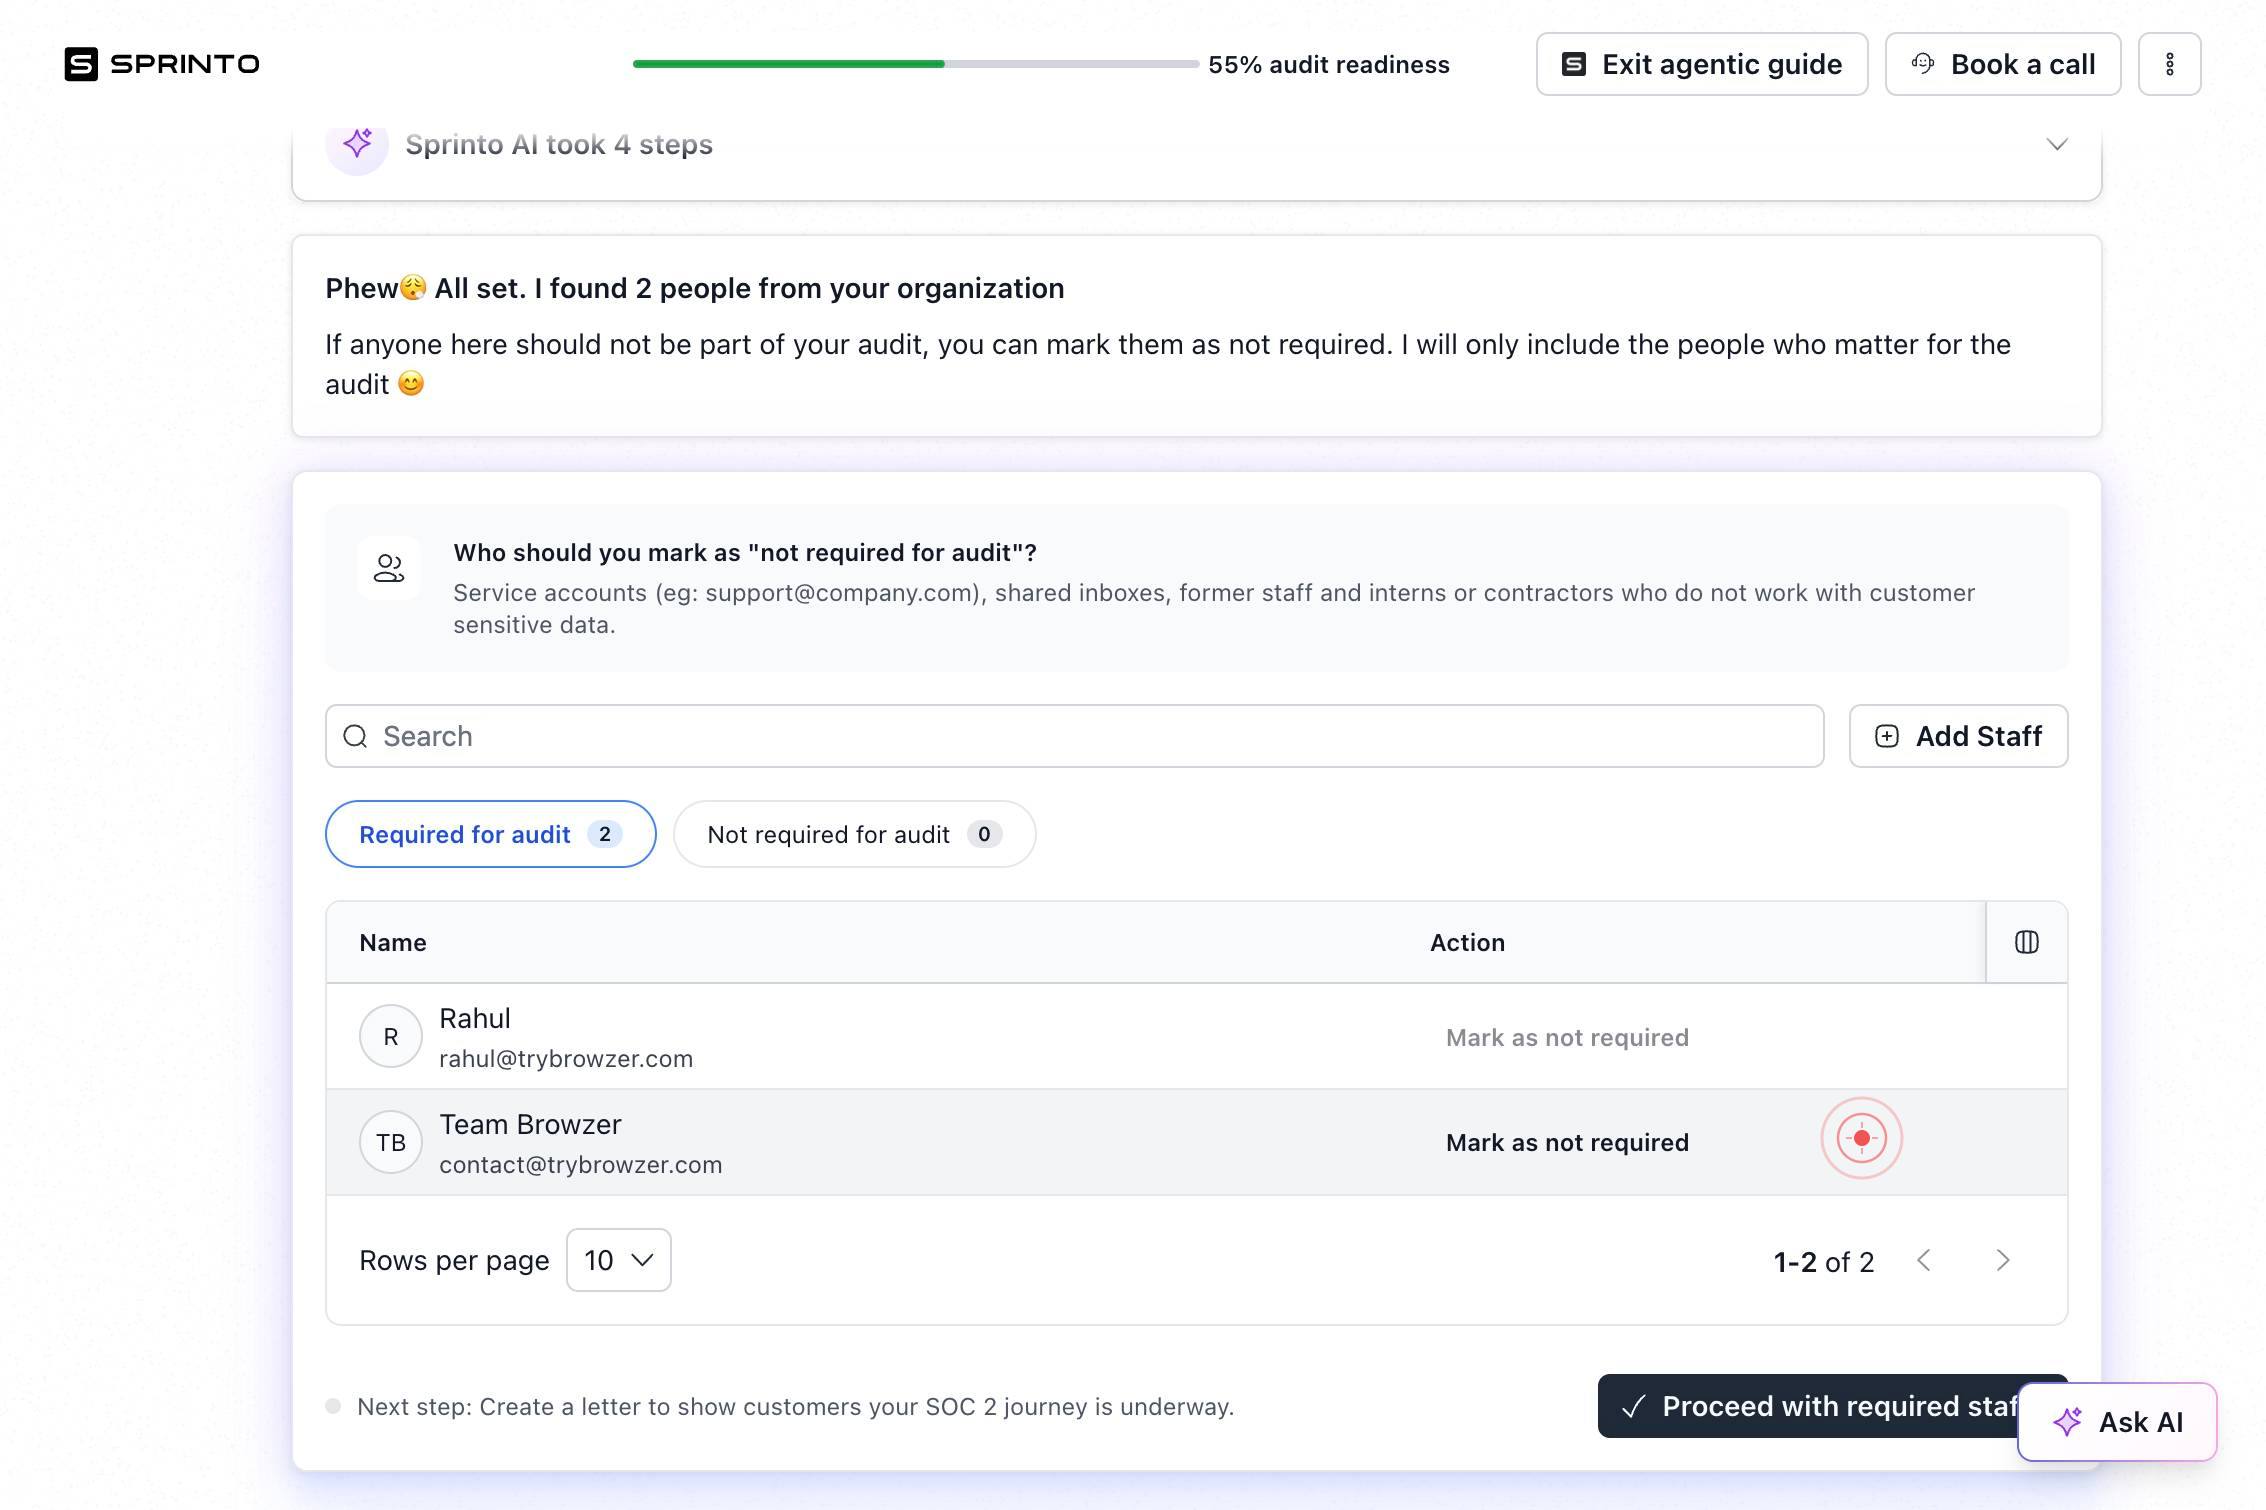Click Exit agentic guide
2266x1510 pixels.
point(1701,64)
